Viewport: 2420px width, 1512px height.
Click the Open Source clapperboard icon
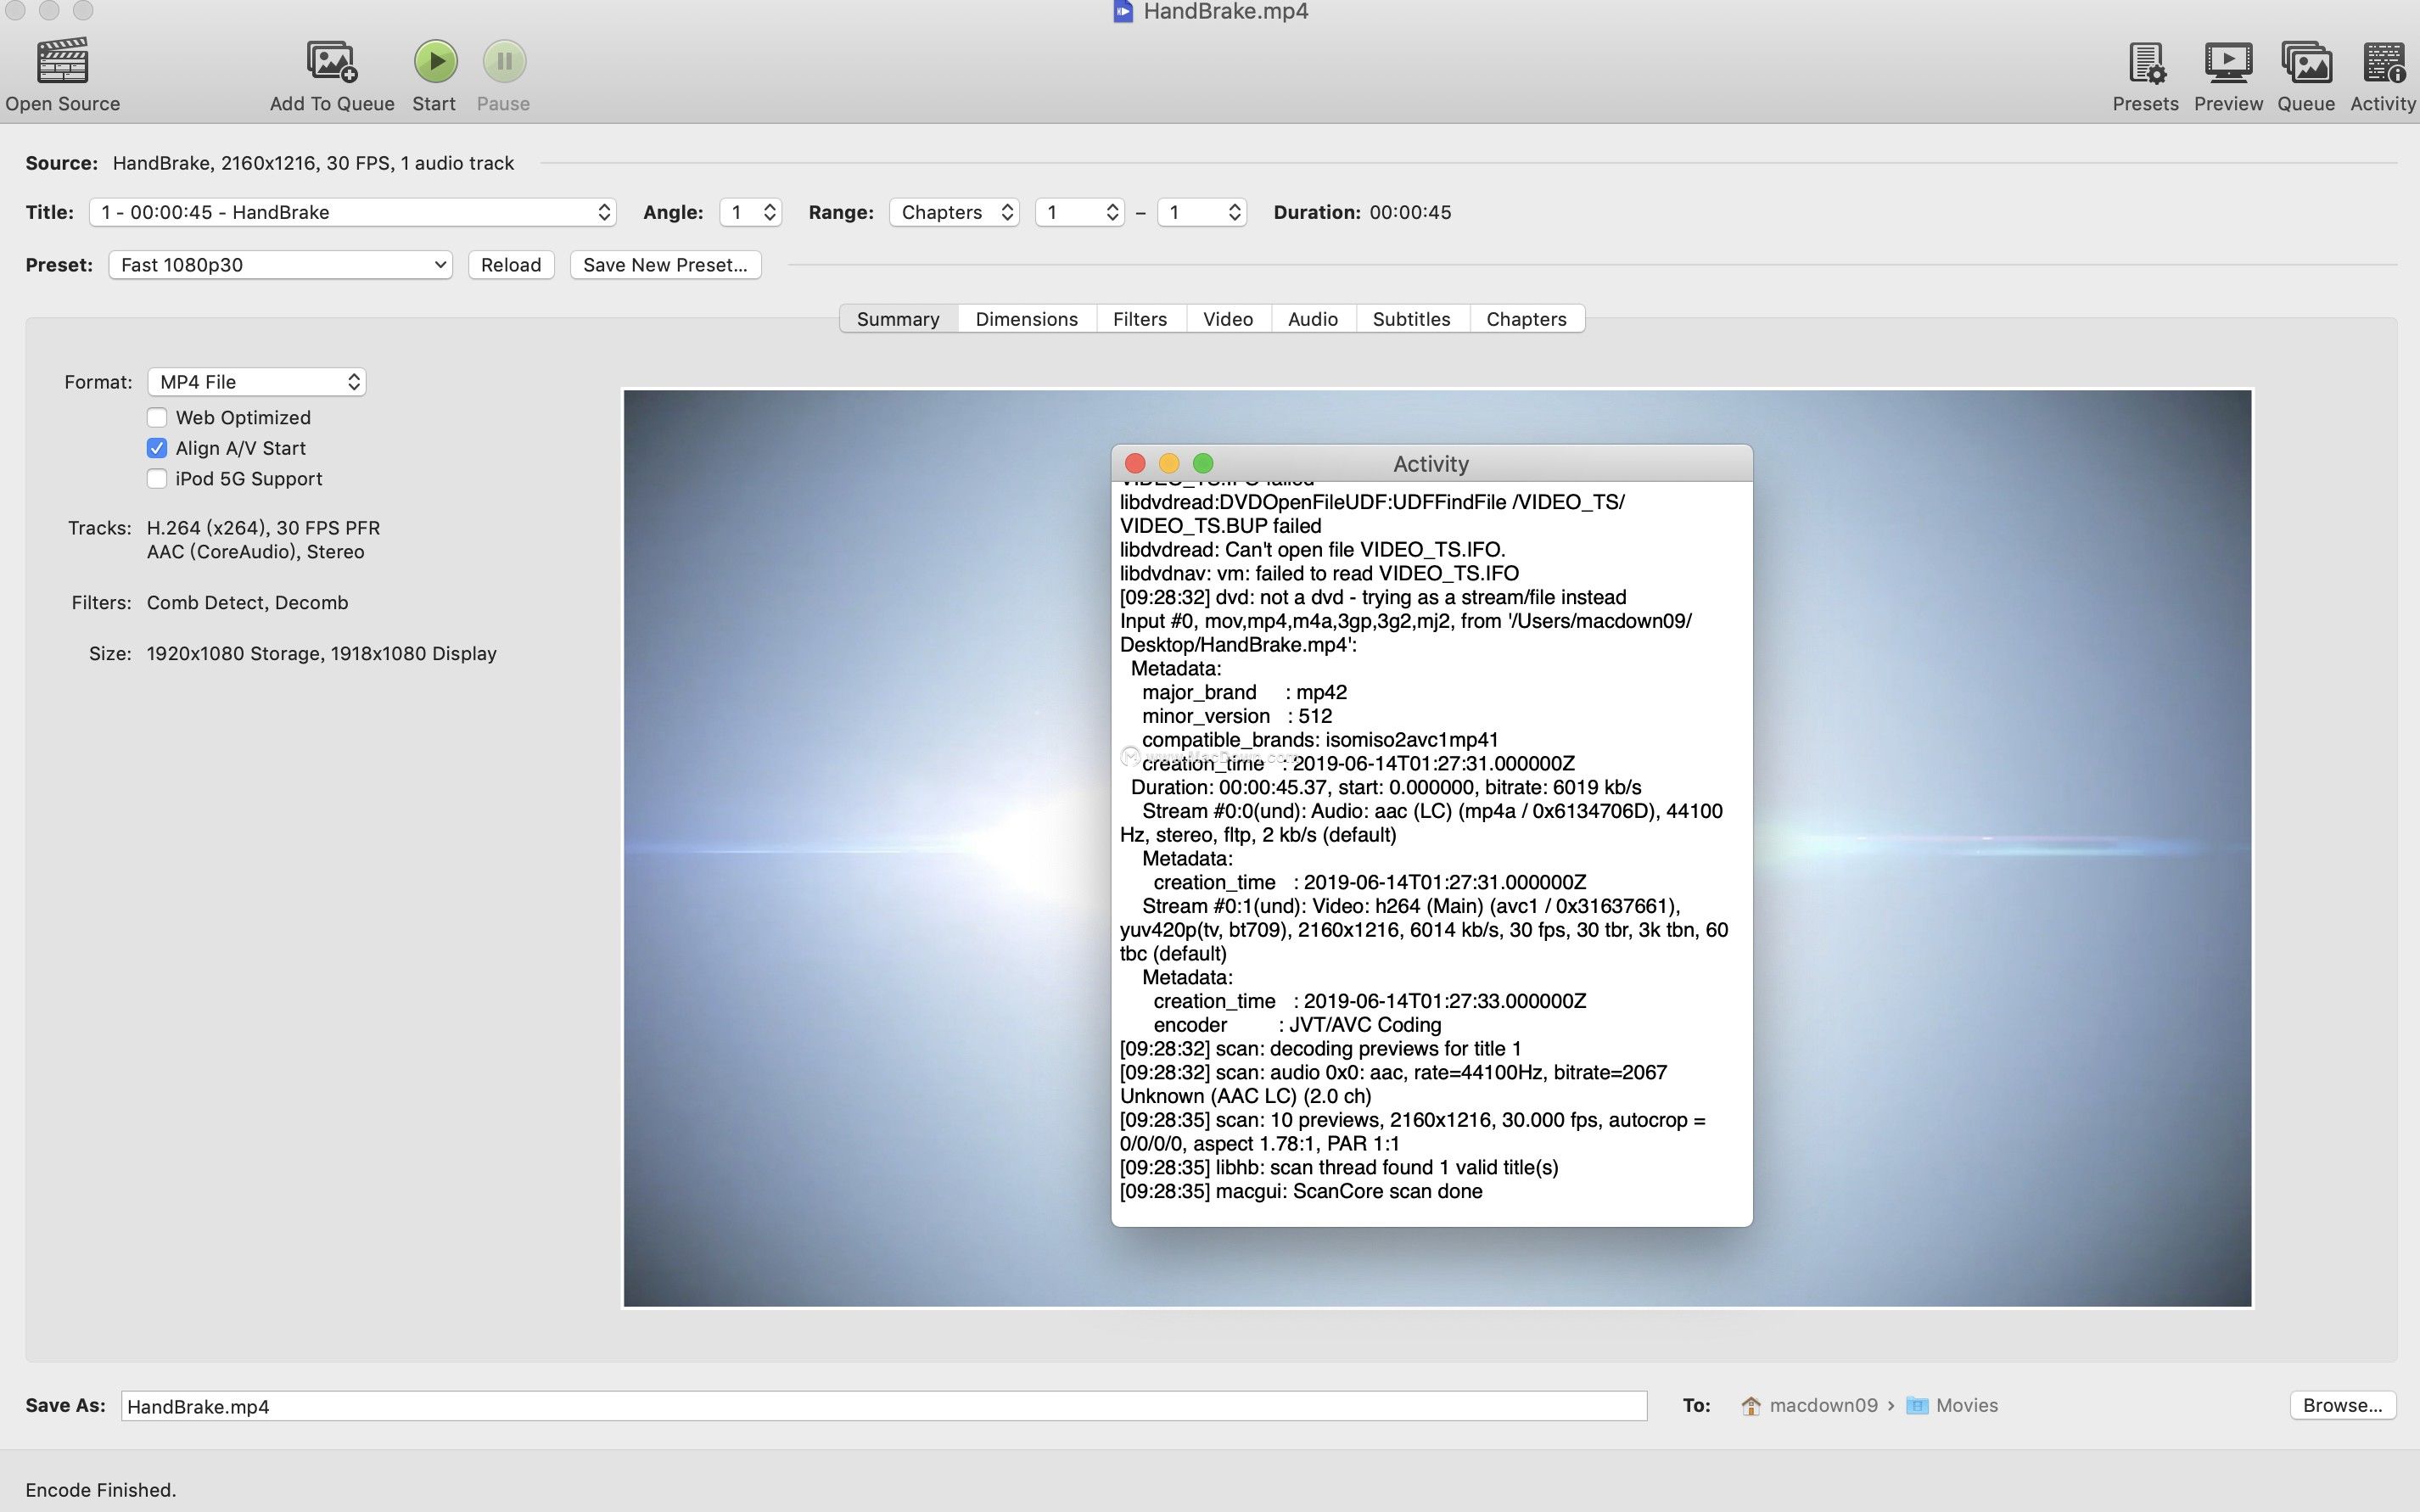tap(62, 61)
